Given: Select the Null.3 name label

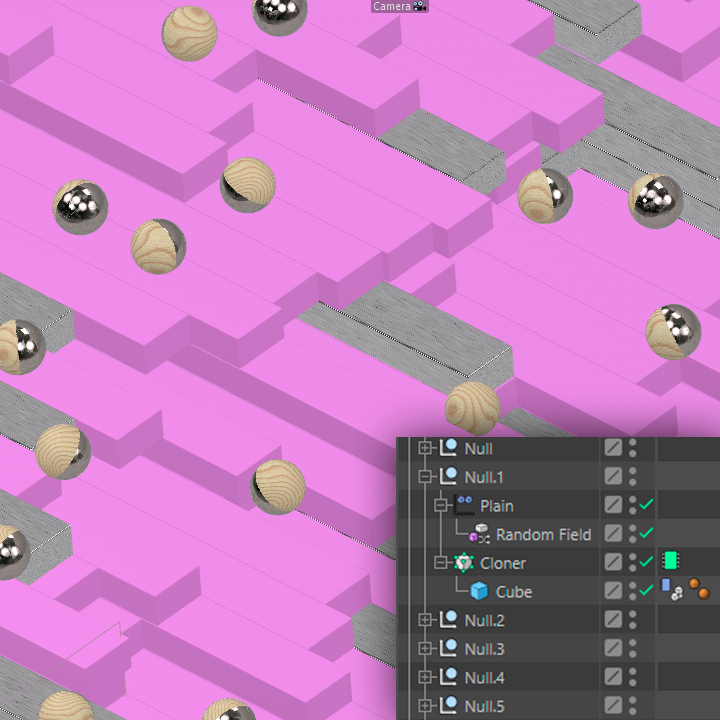Looking at the screenshot, I should (484, 649).
